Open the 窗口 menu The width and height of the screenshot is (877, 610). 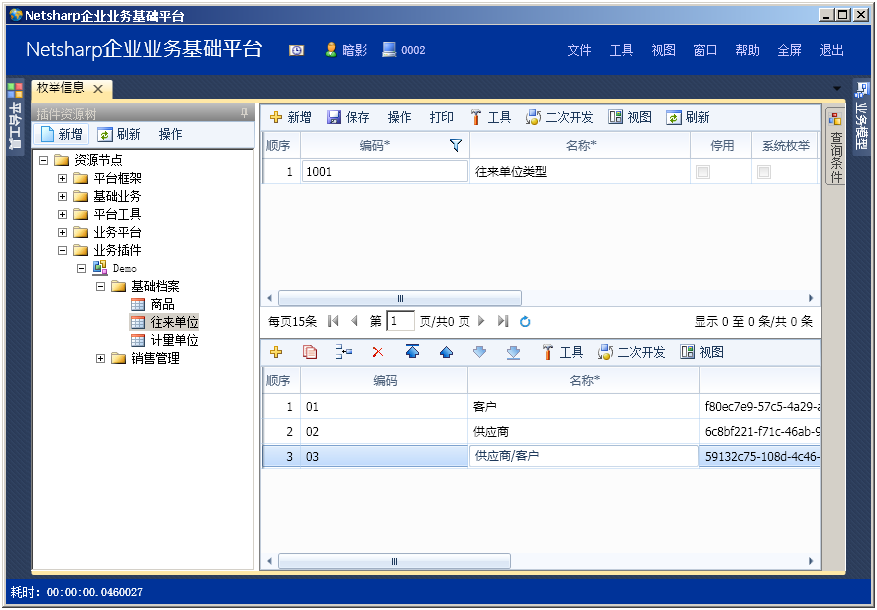click(705, 50)
